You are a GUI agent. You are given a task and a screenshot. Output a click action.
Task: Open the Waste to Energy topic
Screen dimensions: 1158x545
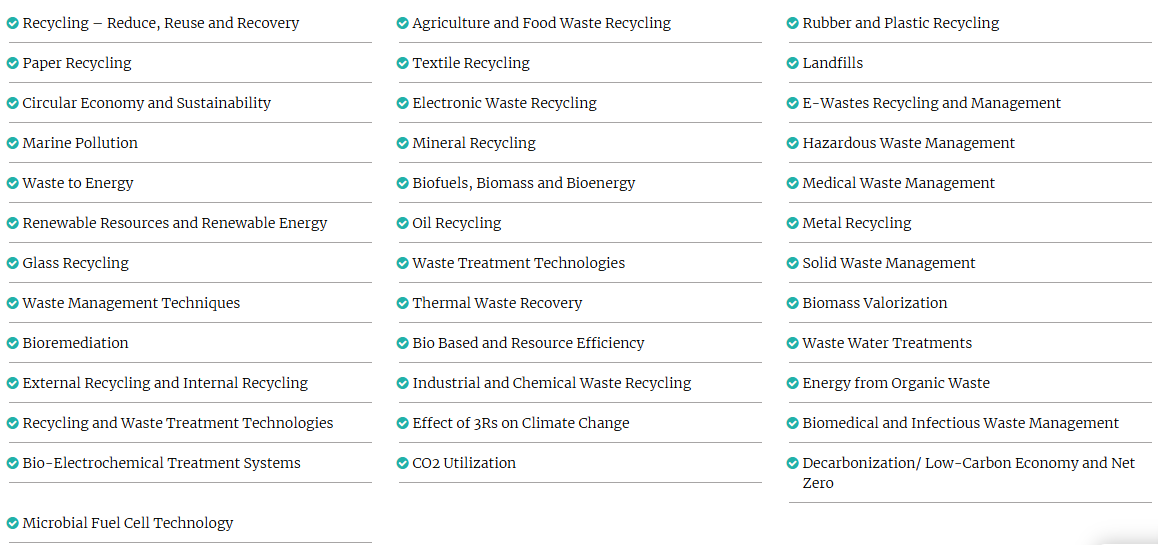(78, 183)
